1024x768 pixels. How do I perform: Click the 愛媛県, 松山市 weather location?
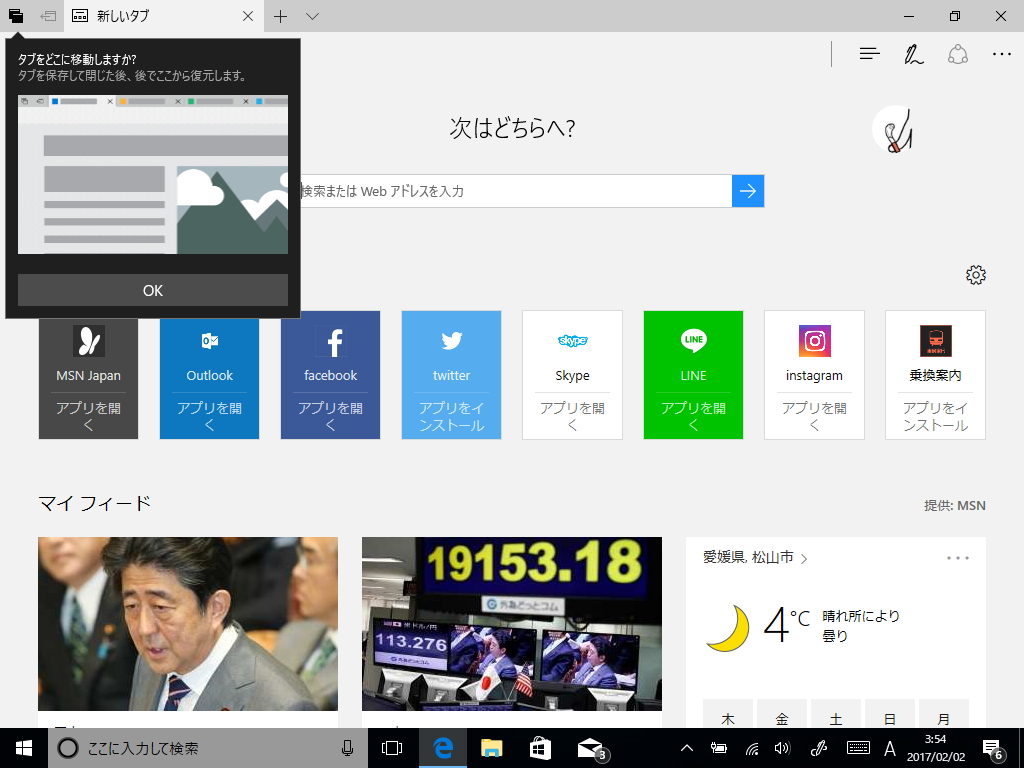755,557
